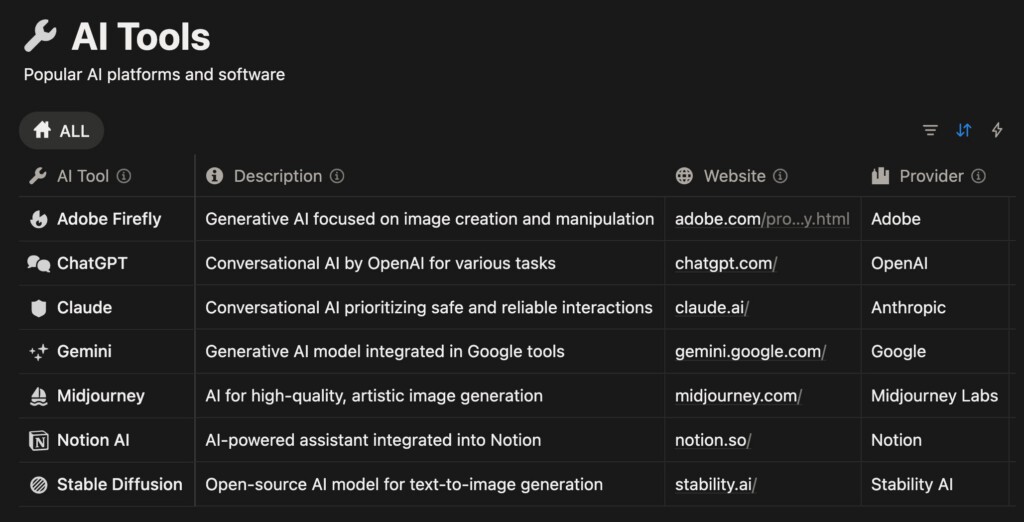Click the AI Tools page title
This screenshot has height=522, width=1024.
[x=140, y=37]
